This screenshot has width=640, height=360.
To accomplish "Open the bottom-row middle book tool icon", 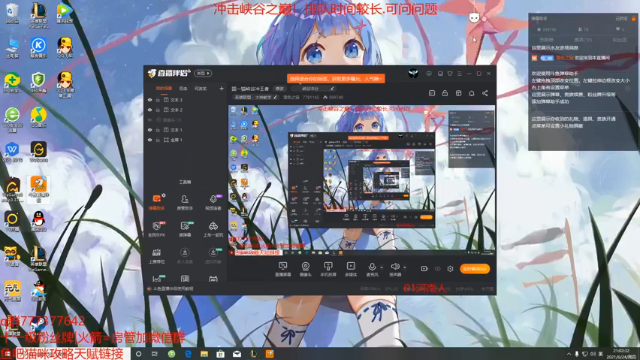I will click(185, 279).
